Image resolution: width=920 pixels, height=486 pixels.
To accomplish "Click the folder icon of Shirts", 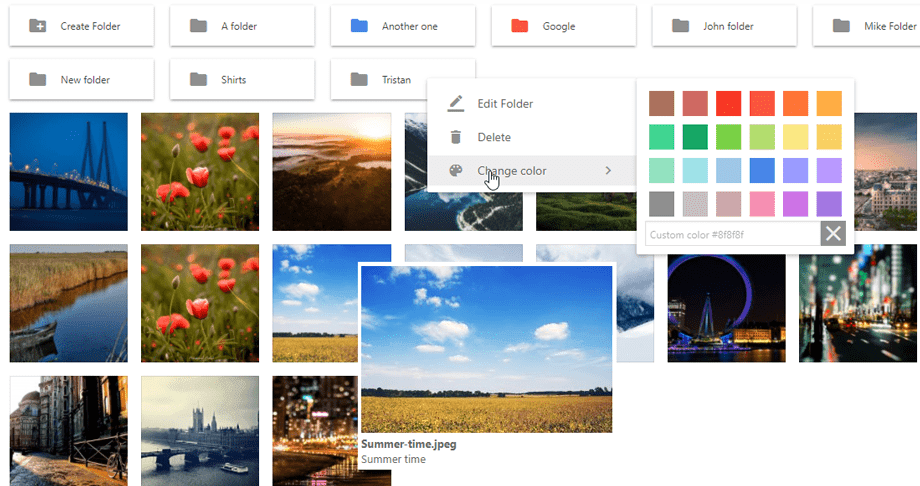I will [x=198, y=79].
